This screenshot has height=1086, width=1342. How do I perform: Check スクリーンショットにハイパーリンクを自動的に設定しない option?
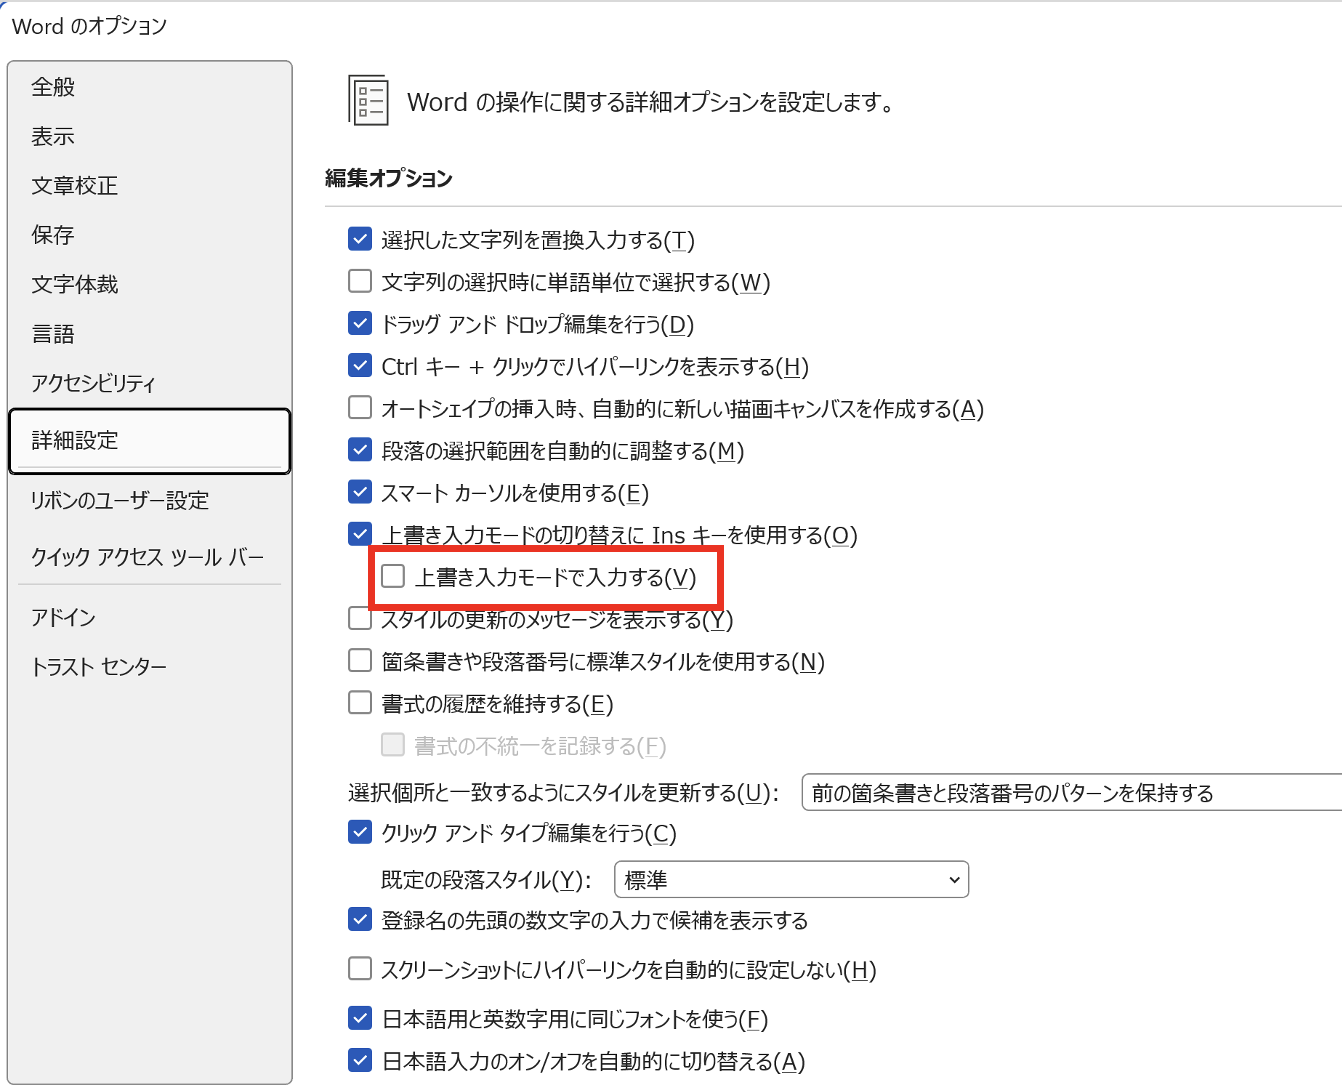(360, 969)
